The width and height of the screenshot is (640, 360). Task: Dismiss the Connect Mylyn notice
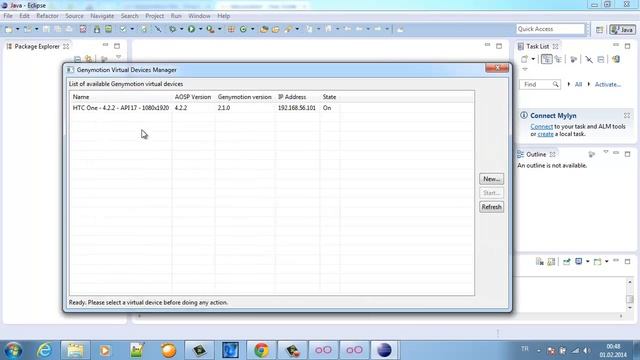[627, 116]
